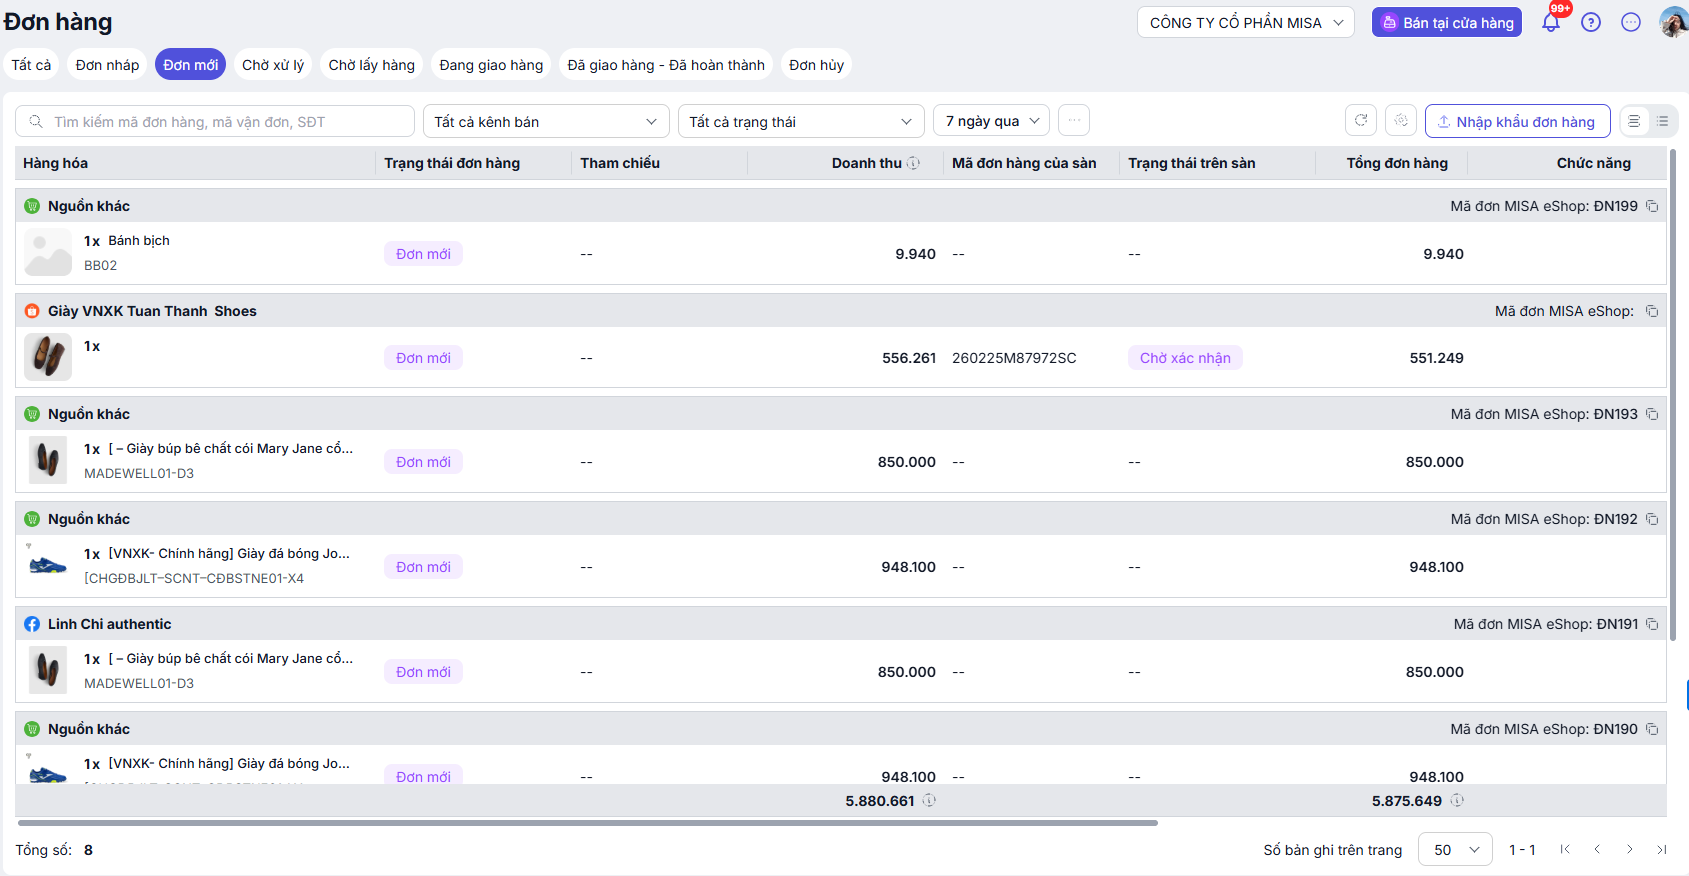Click Bán tại cửa hàng button

[x=1447, y=22]
